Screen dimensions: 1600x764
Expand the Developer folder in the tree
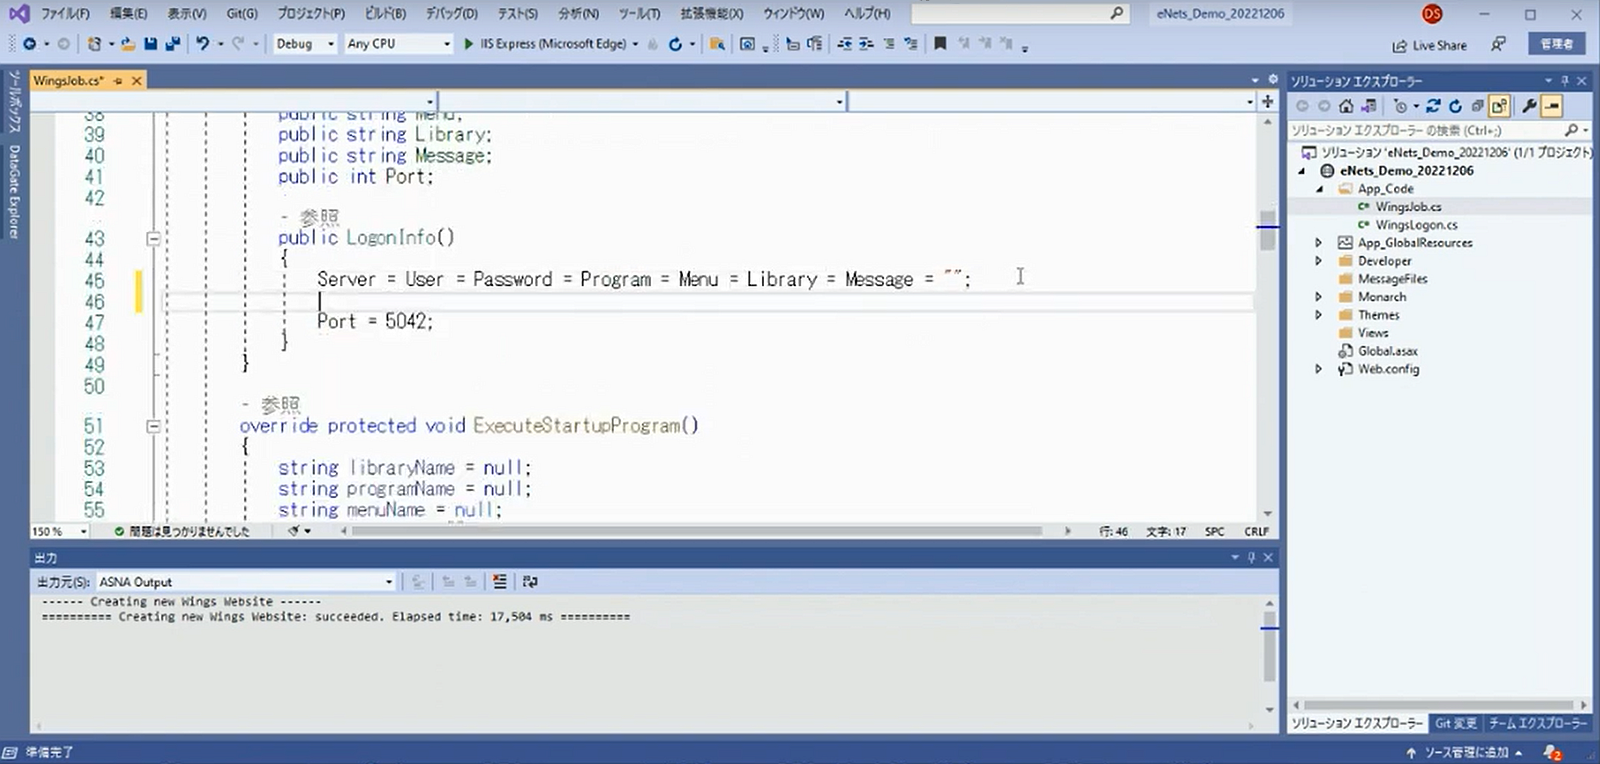[x=1318, y=261]
